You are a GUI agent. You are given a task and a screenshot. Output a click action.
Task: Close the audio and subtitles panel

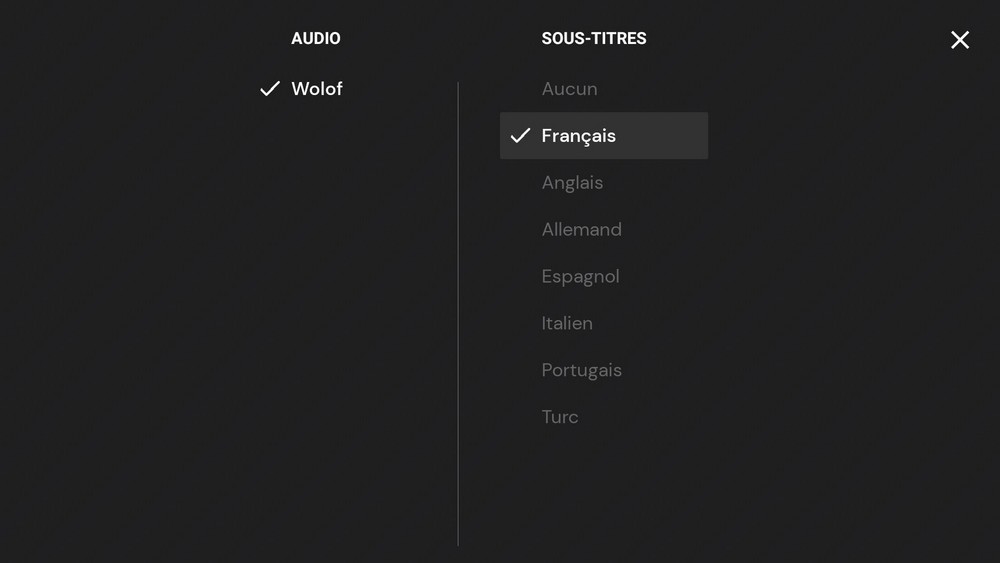(960, 40)
